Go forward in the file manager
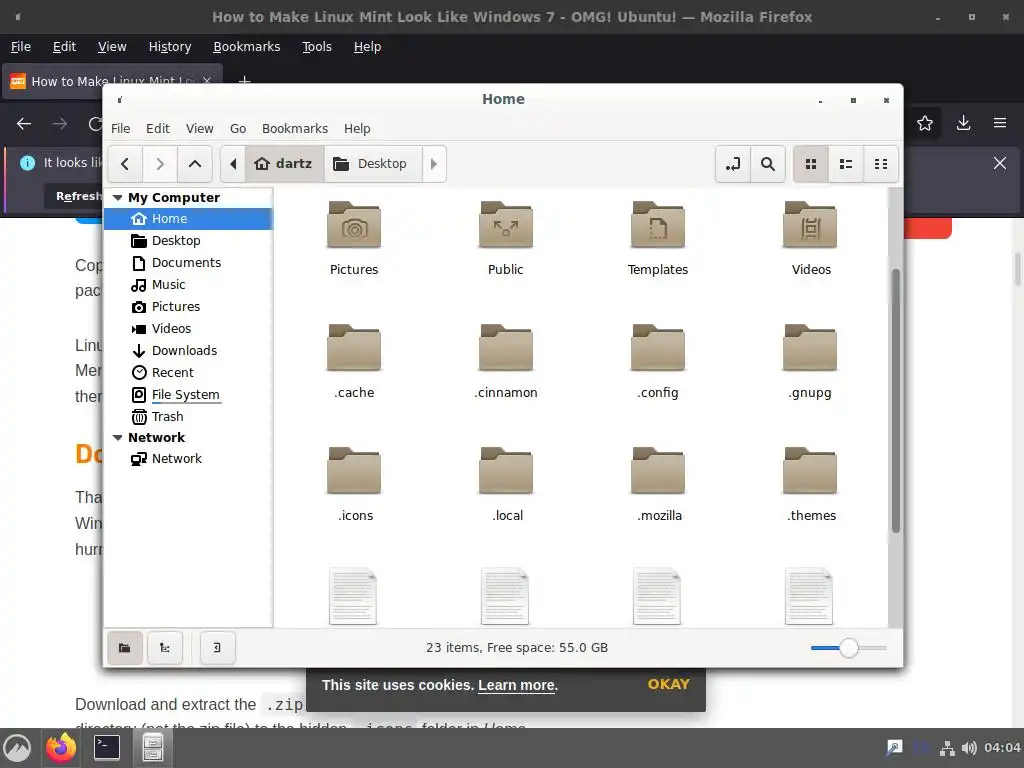Viewport: 1024px width, 768px height. click(160, 164)
